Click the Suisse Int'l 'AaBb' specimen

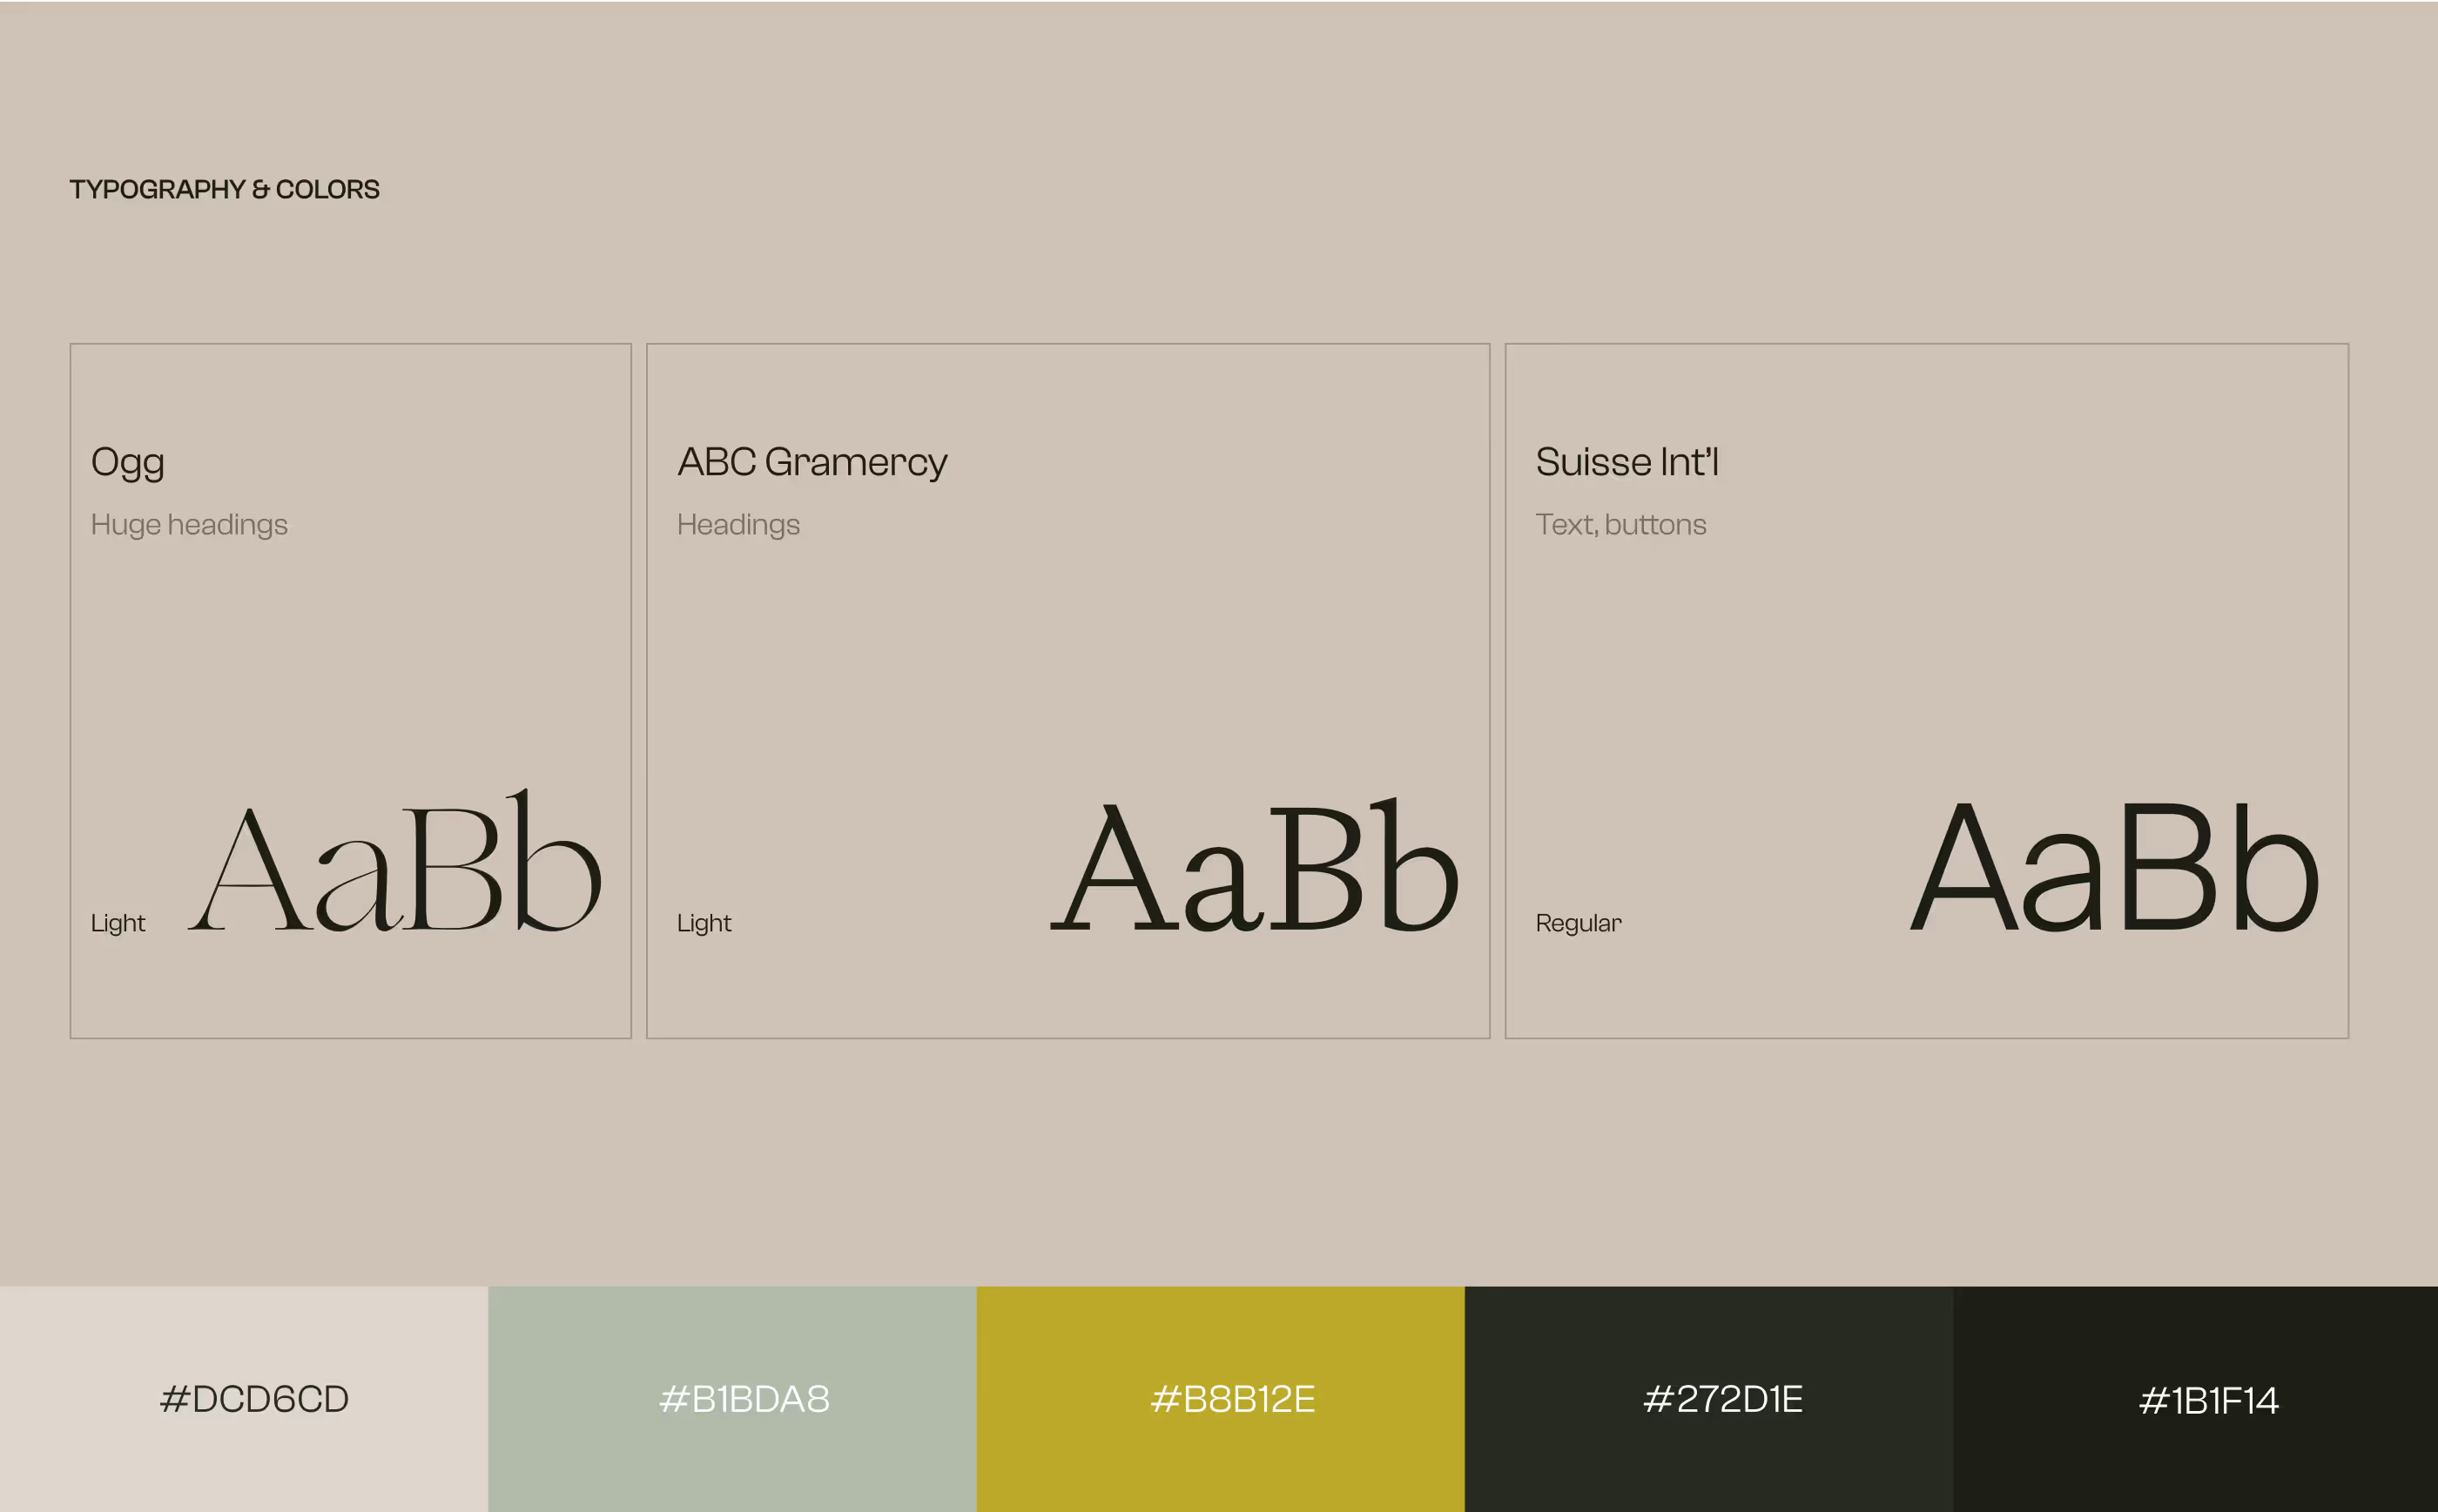click(x=2114, y=866)
